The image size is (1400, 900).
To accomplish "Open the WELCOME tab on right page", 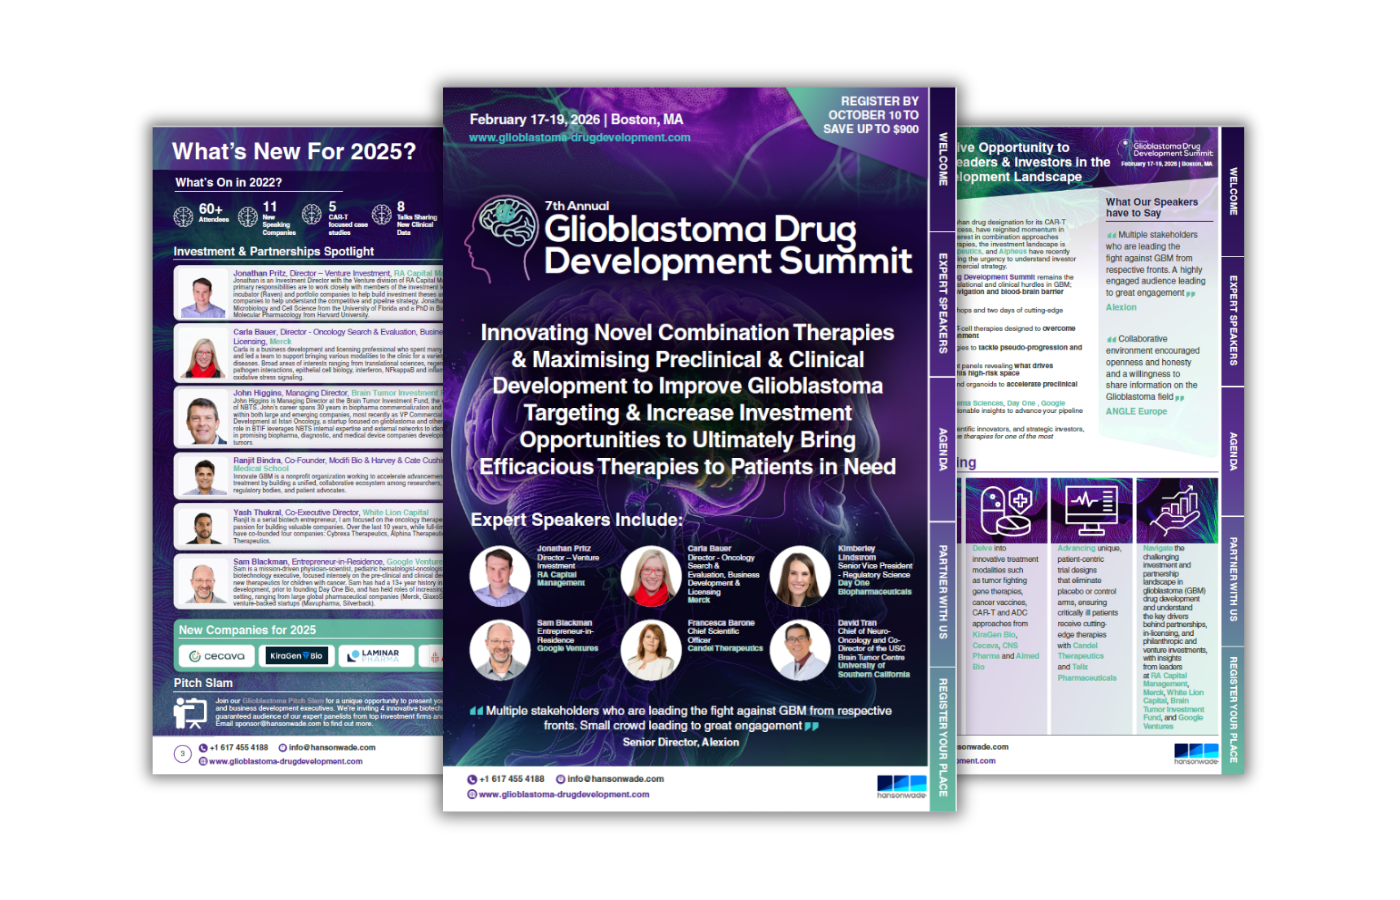I will [x=1233, y=191].
